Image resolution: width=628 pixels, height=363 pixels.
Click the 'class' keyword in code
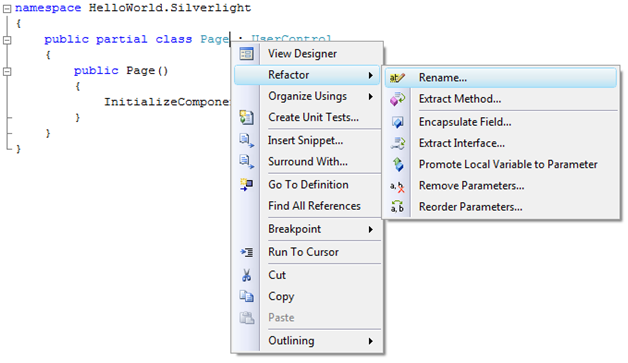click(174, 39)
